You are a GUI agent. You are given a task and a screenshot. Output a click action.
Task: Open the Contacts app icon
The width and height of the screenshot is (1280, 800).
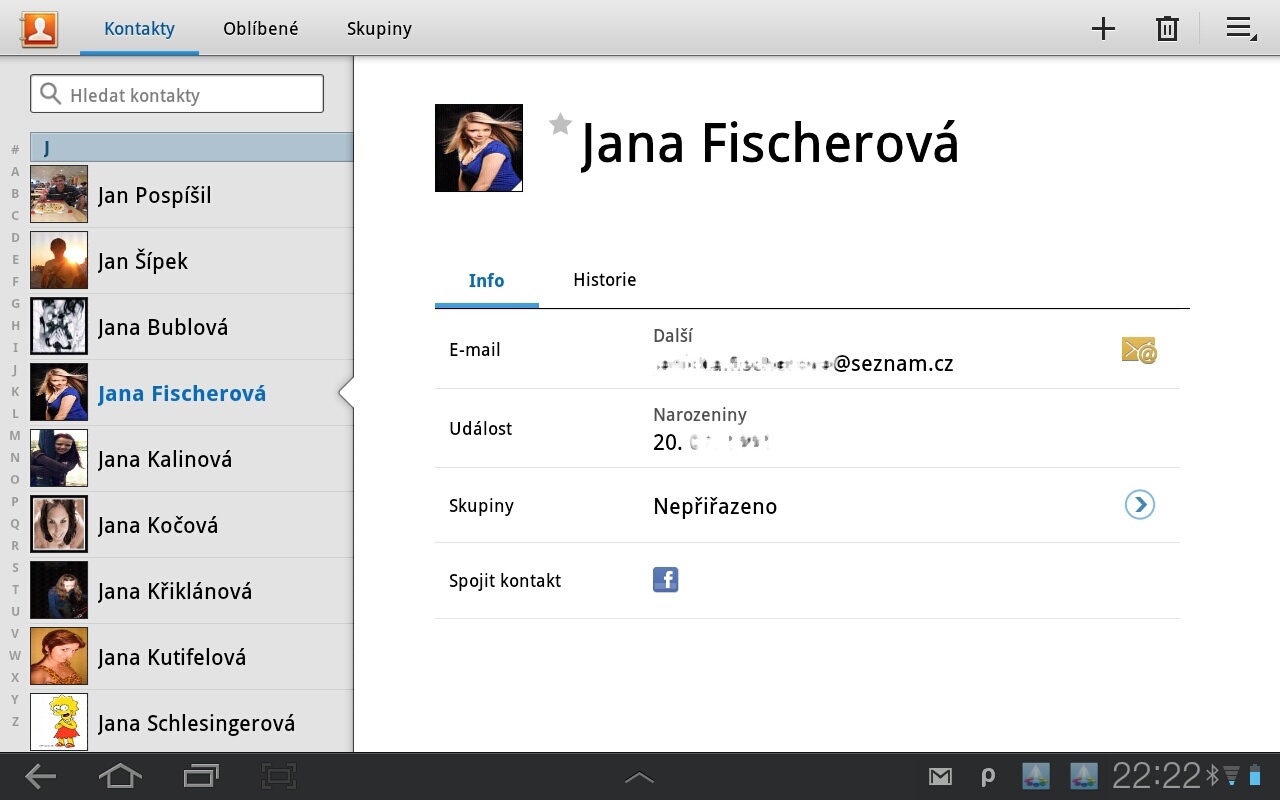coord(39,28)
